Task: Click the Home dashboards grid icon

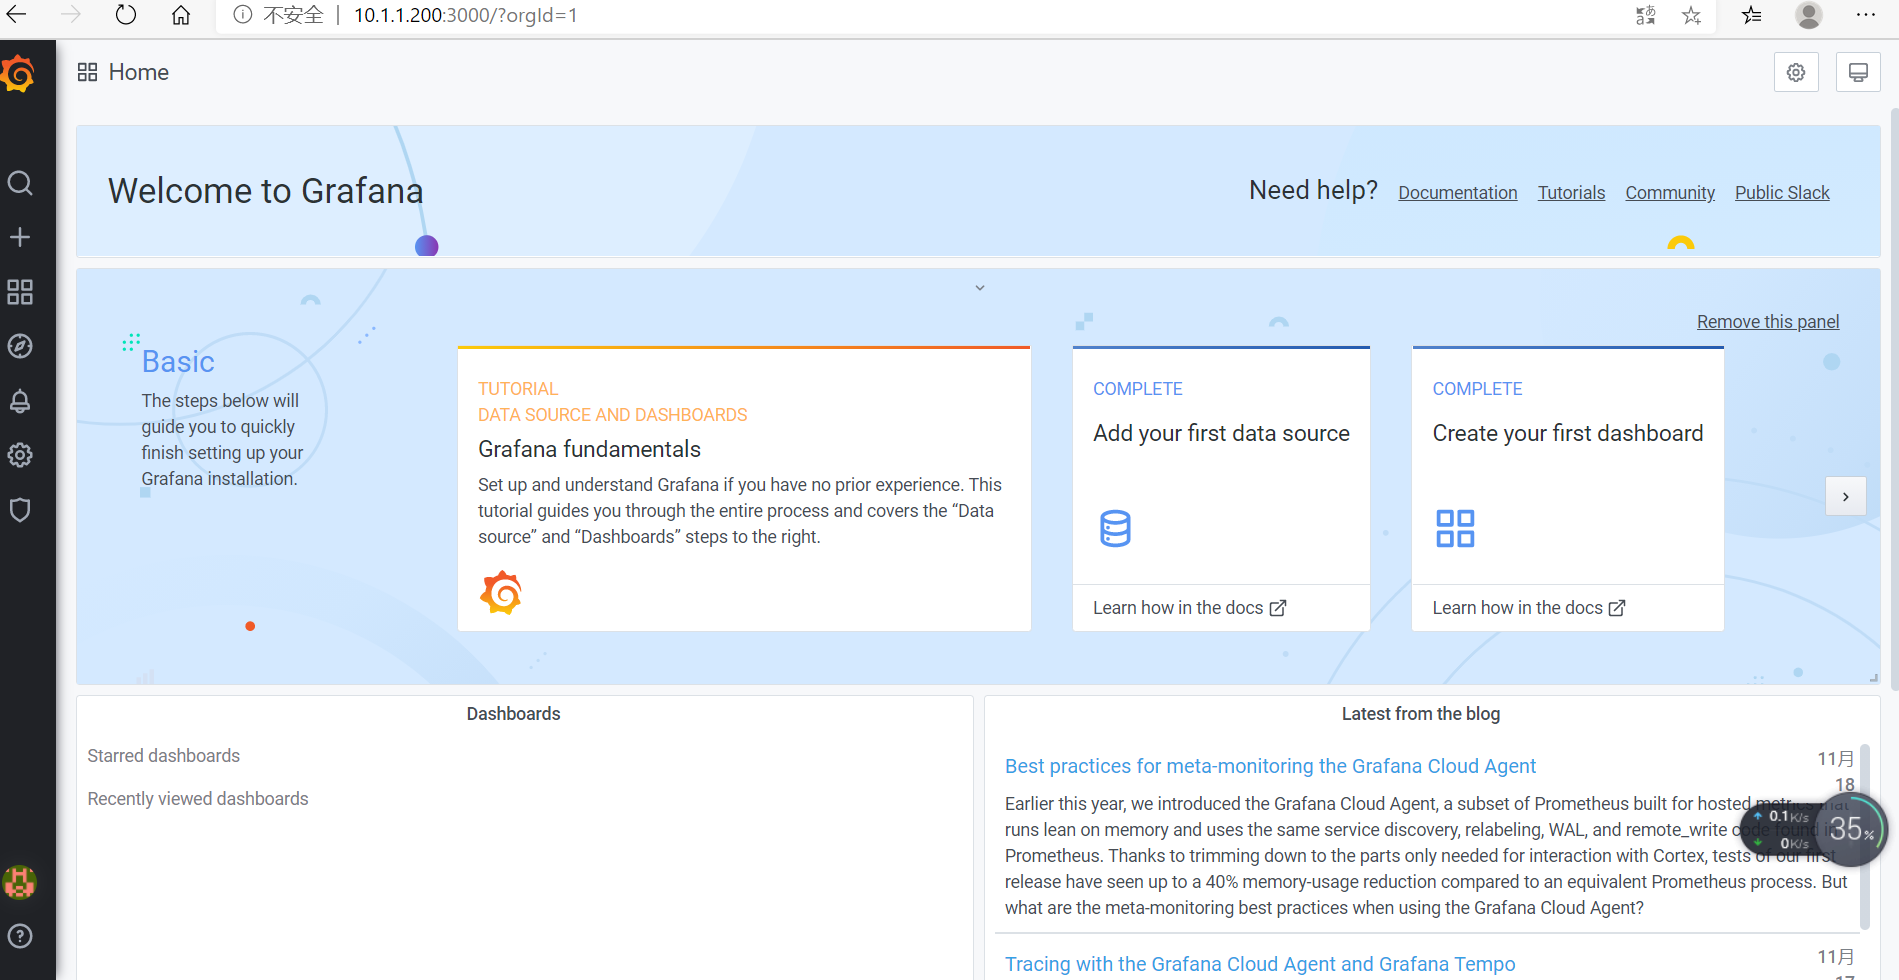Action: 87,72
